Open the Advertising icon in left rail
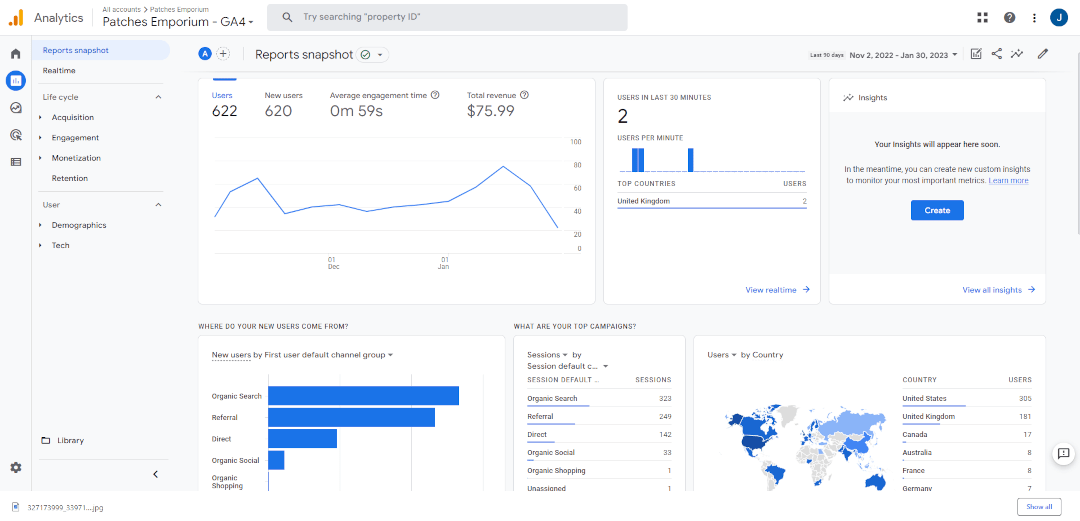 (x=16, y=134)
